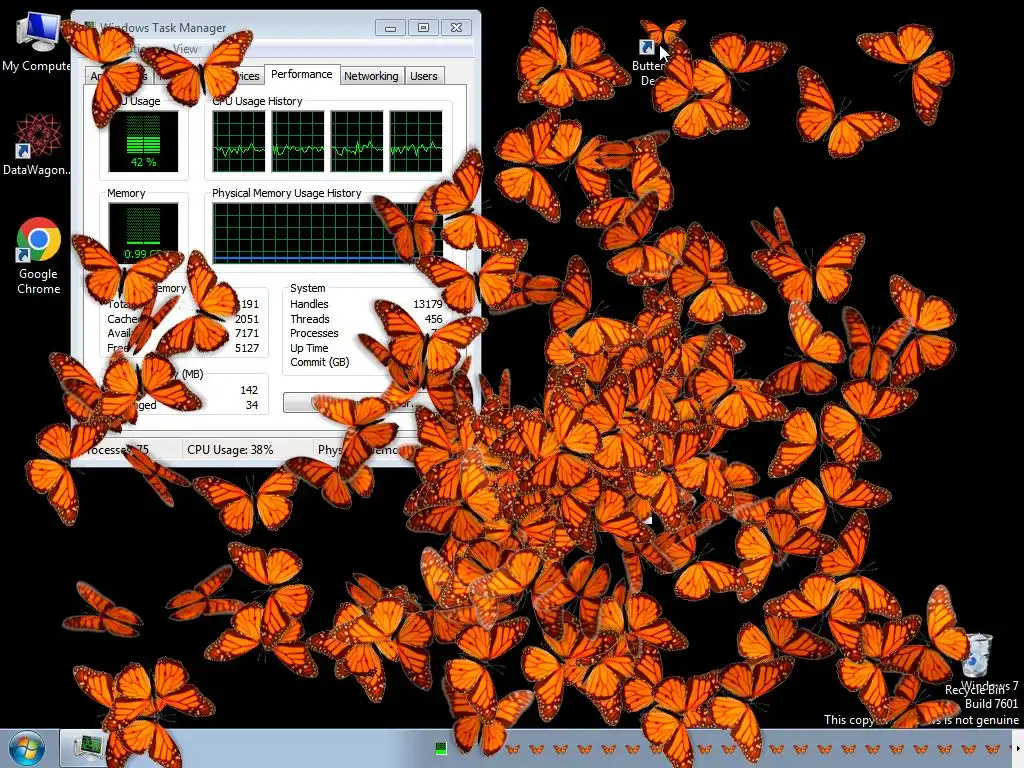Click the Free memory value 5127
Image resolution: width=1024 pixels, height=768 pixels.
(x=247, y=348)
